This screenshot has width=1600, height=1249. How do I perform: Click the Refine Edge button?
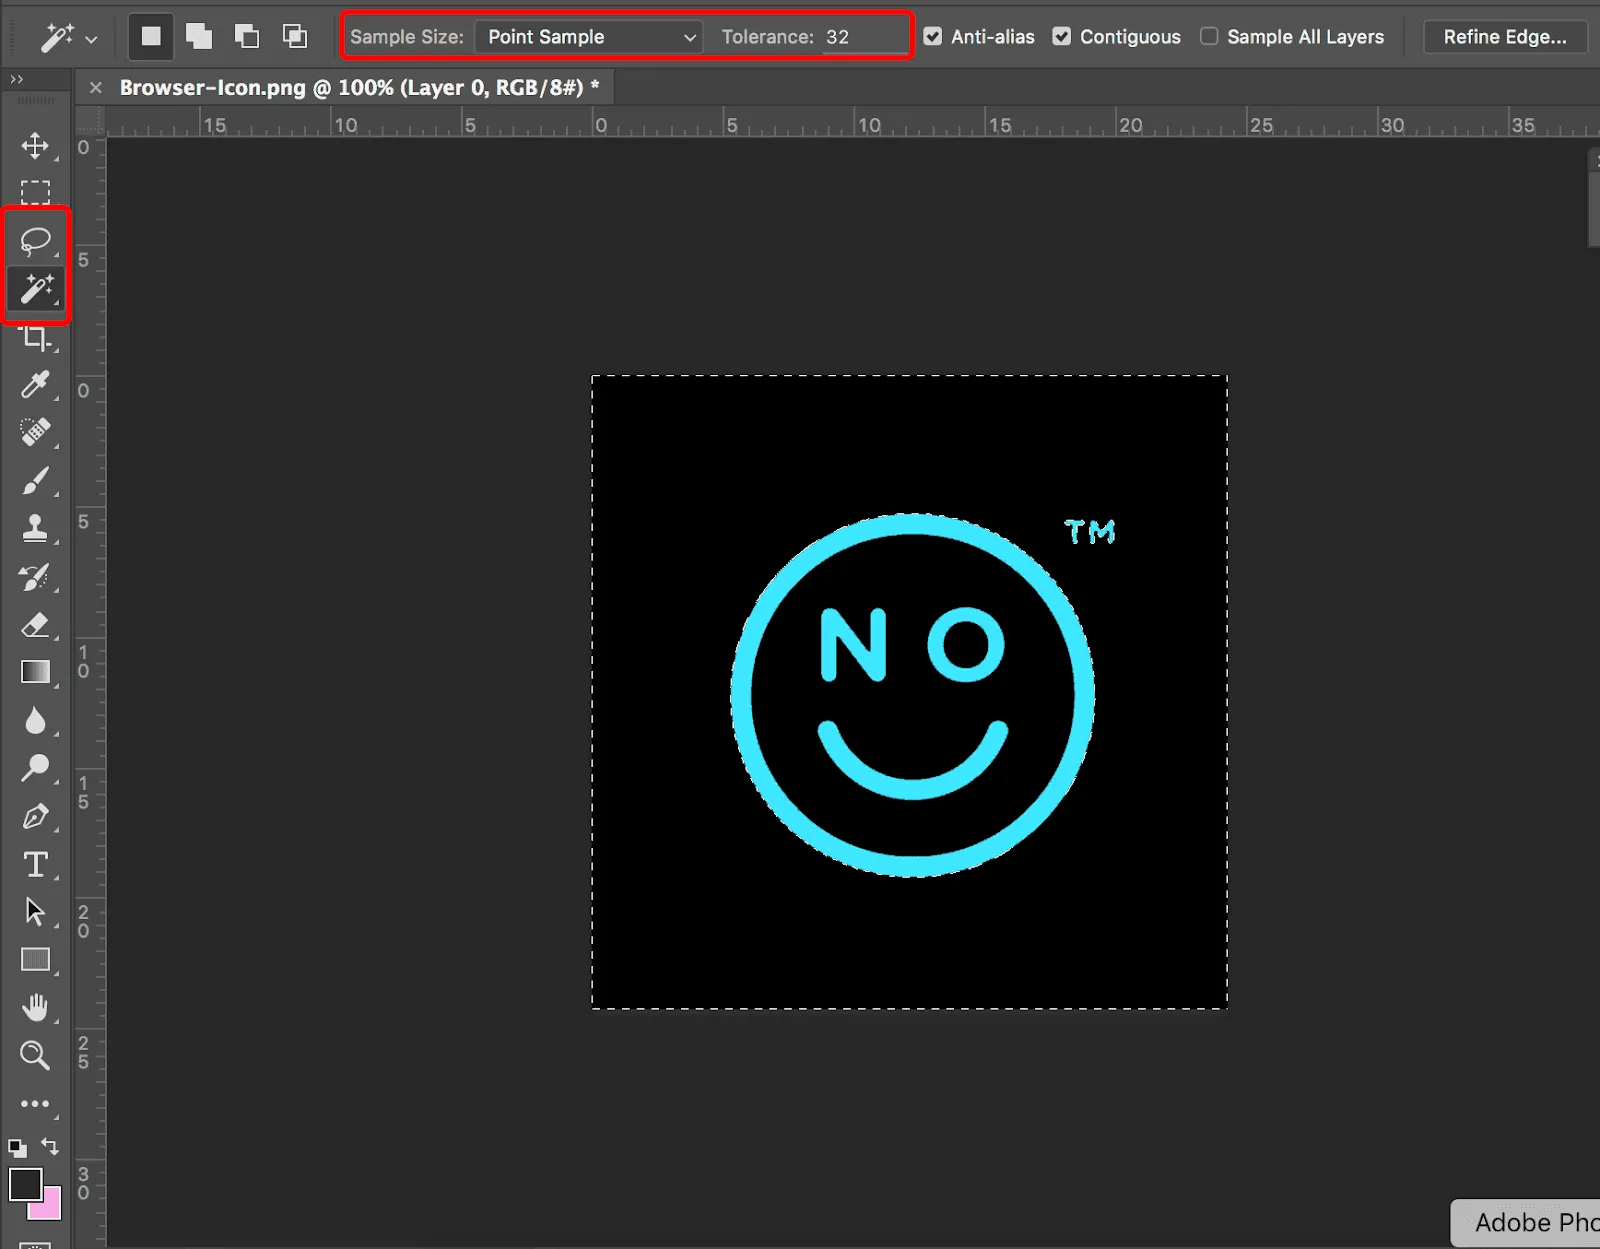(x=1505, y=36)
